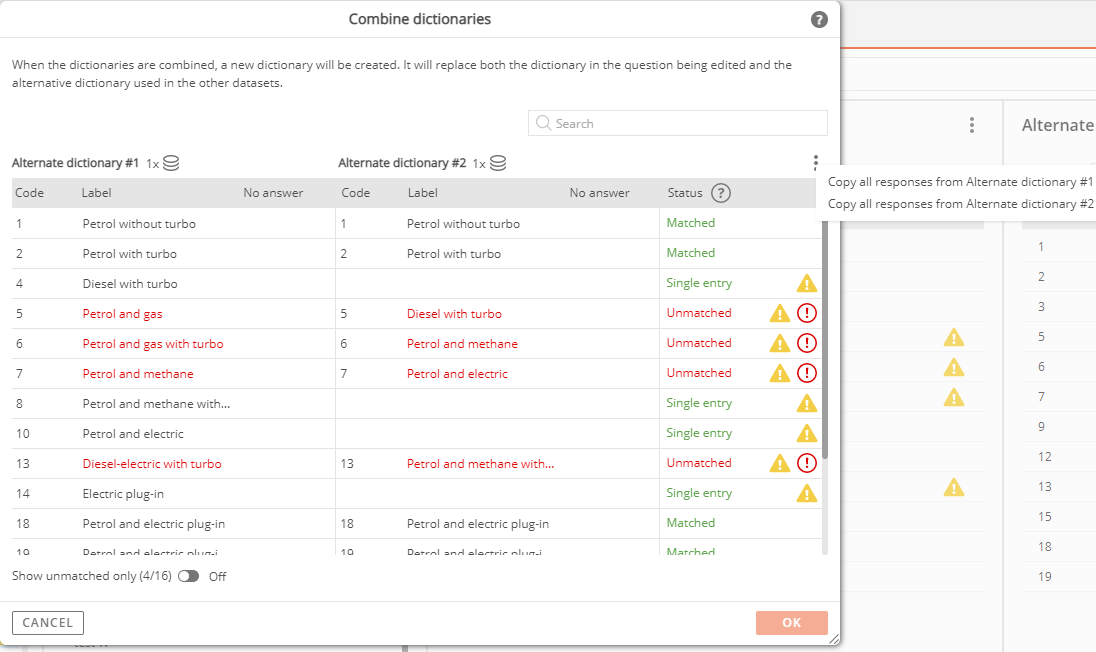Screen dimensions: 1096x652
Task: Click red error circle on Petrol and gas row
Action: click(807, 313)
